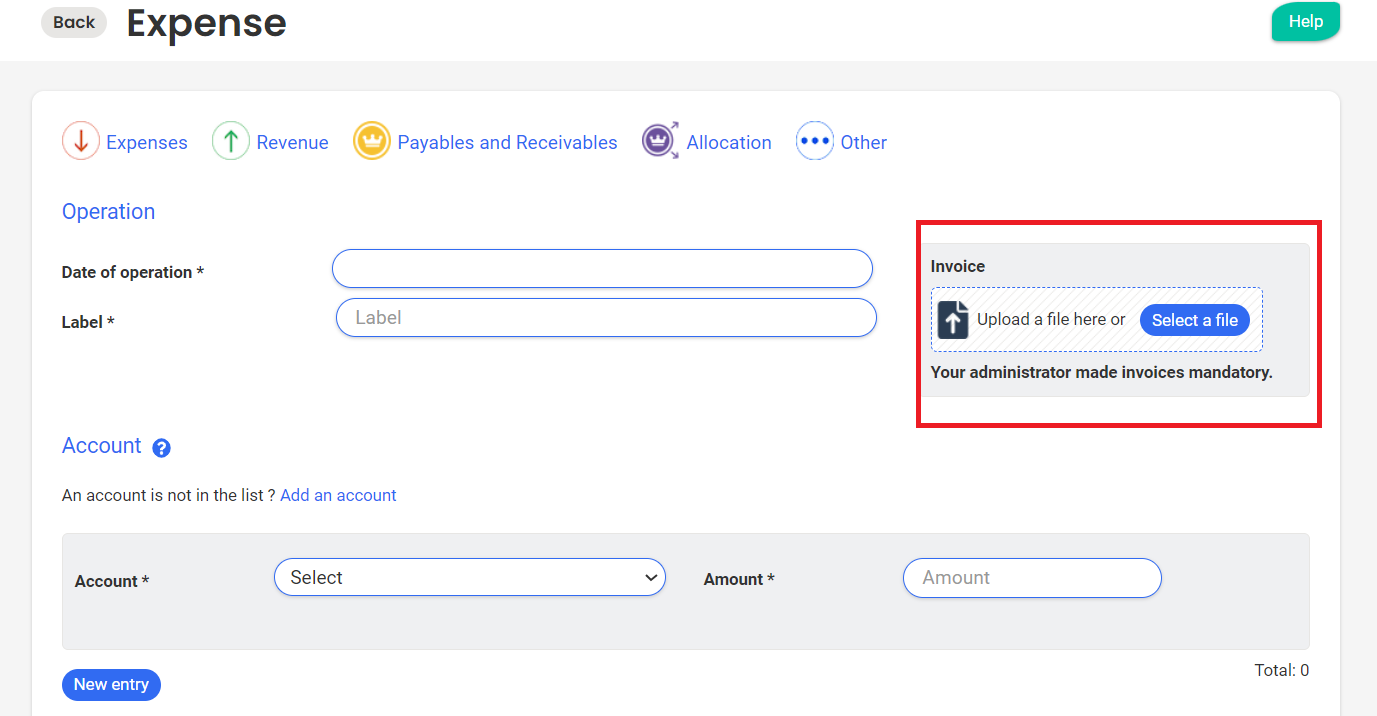The image size is (1377, 716).
Task: Click the green up-arrow Revenue icon
Action: (x=231, y=142)
